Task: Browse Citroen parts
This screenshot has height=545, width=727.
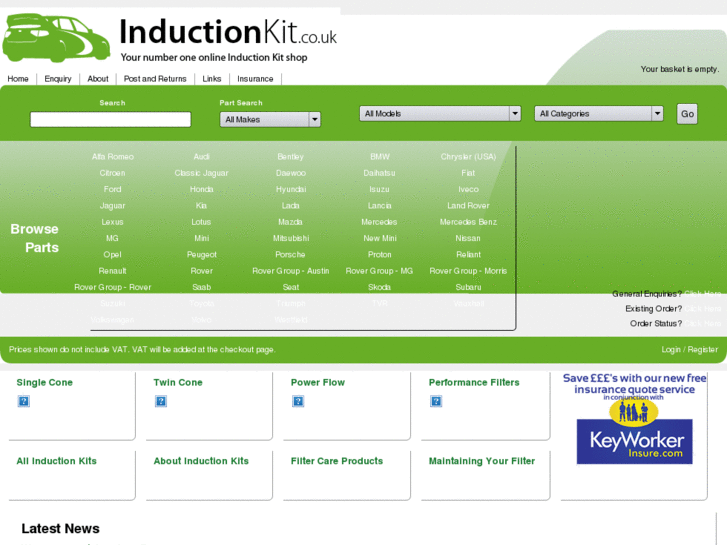Action: click(x=112, y=173)
